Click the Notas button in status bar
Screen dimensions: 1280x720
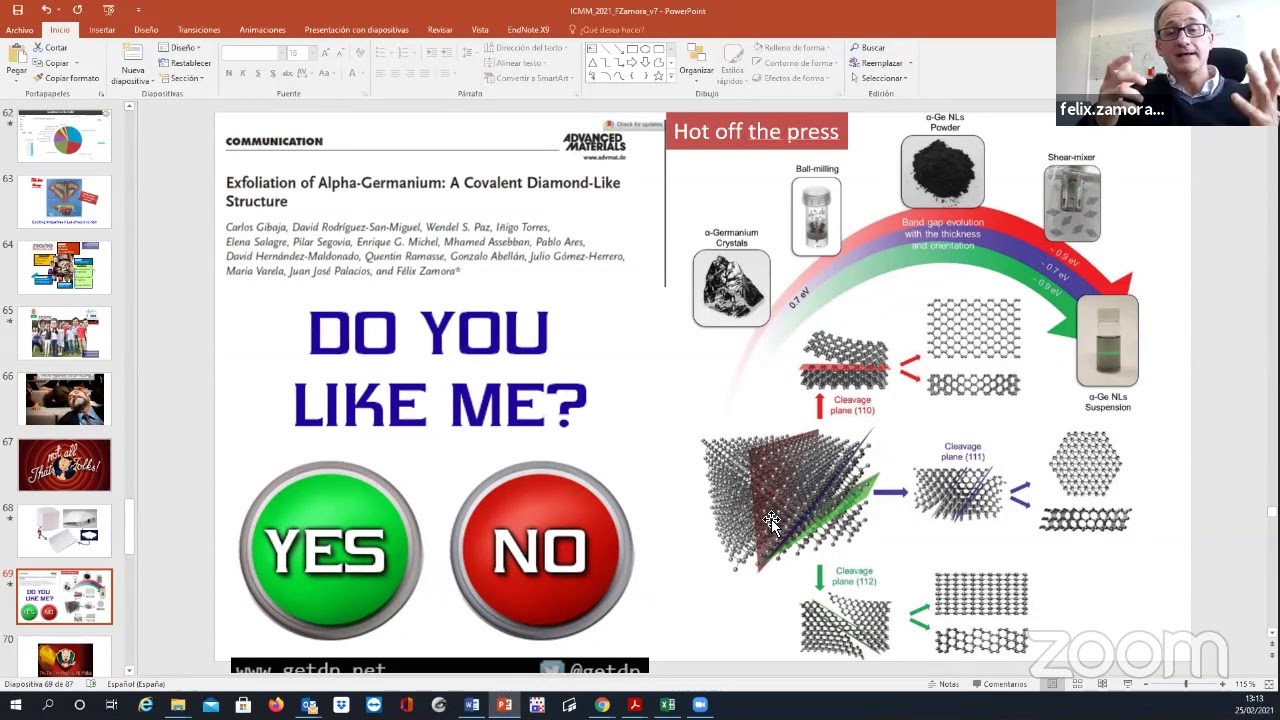point(942,684)
